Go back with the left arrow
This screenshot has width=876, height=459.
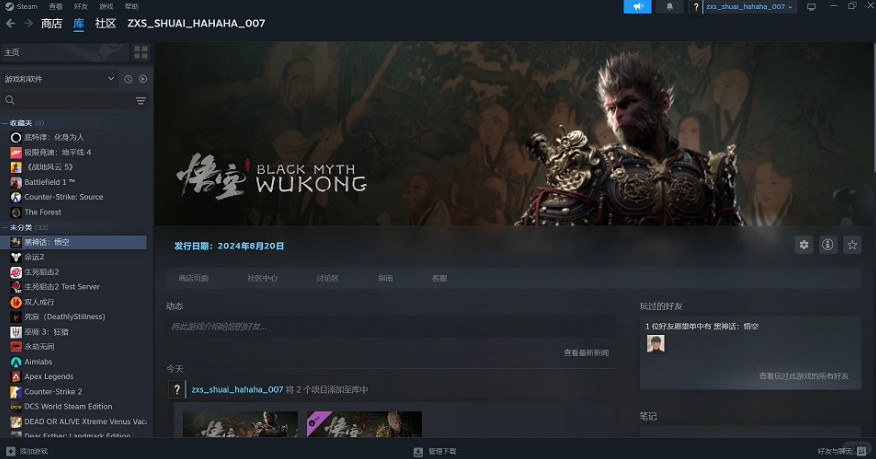pos(9,24)
